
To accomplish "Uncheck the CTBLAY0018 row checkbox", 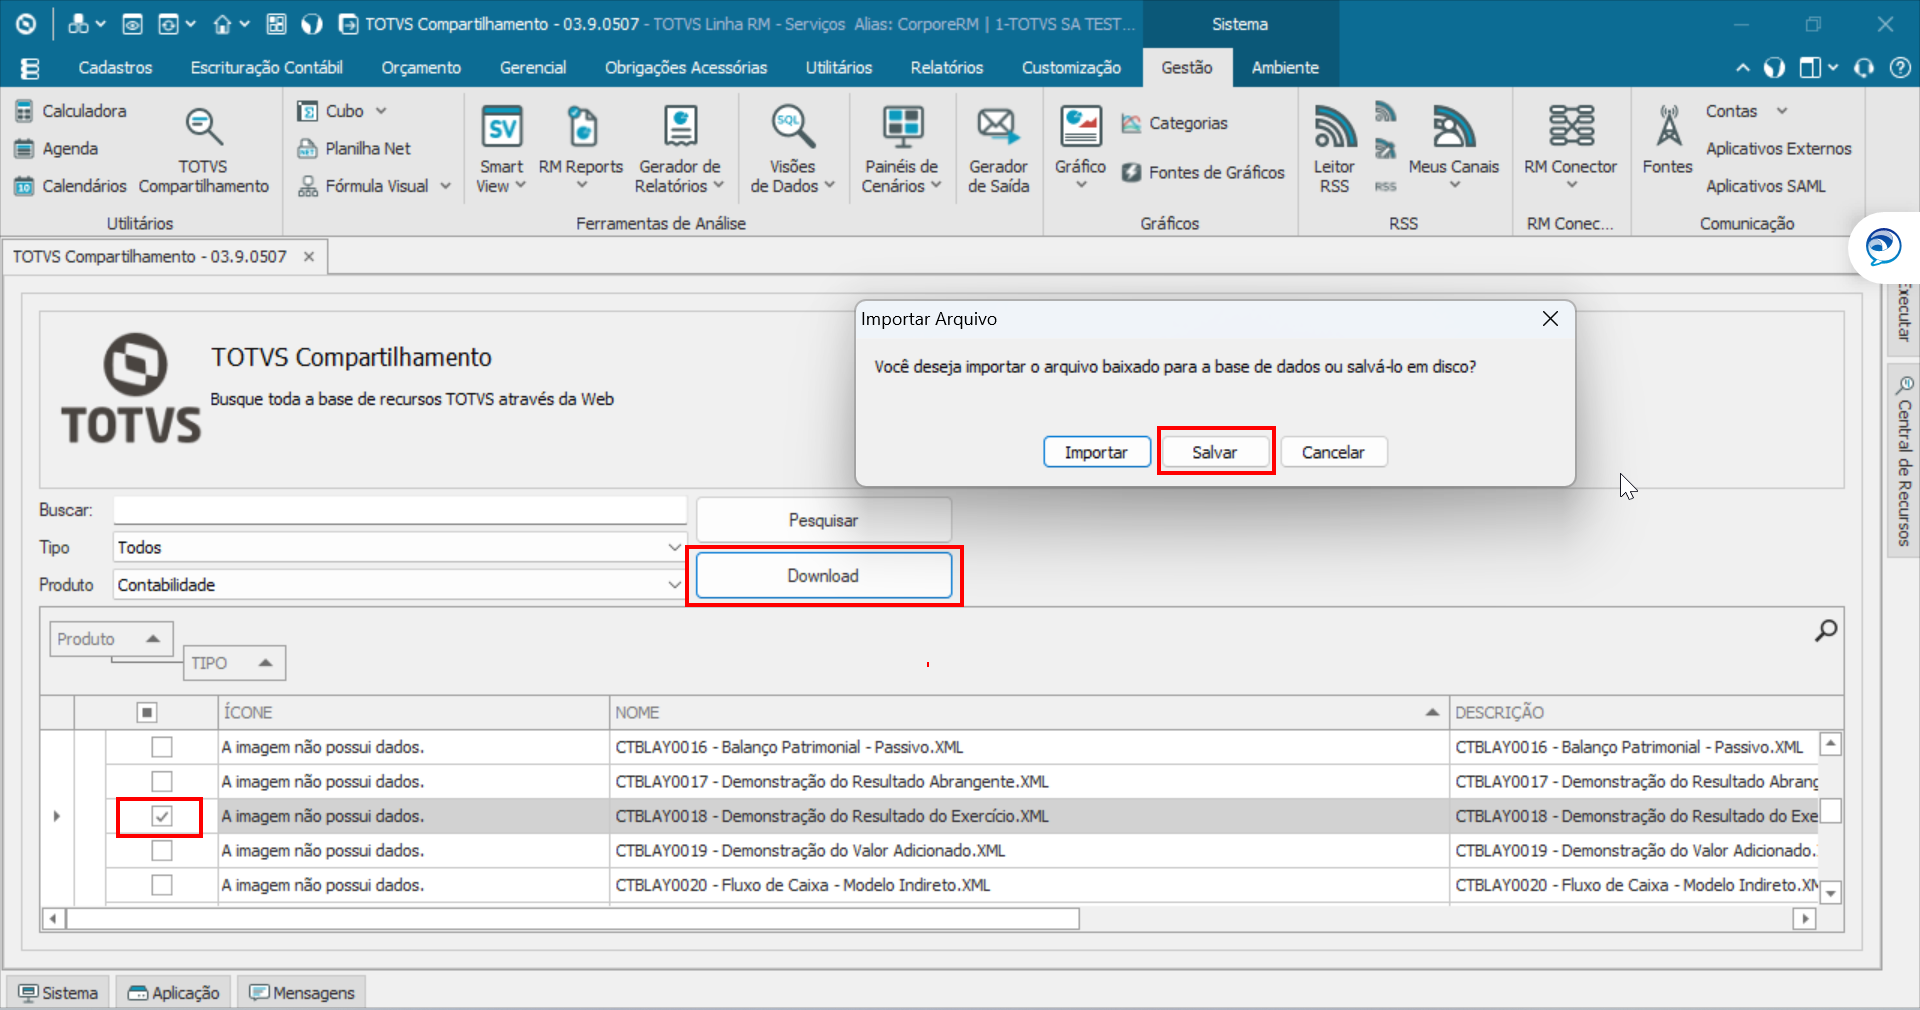I will (161, 816).
